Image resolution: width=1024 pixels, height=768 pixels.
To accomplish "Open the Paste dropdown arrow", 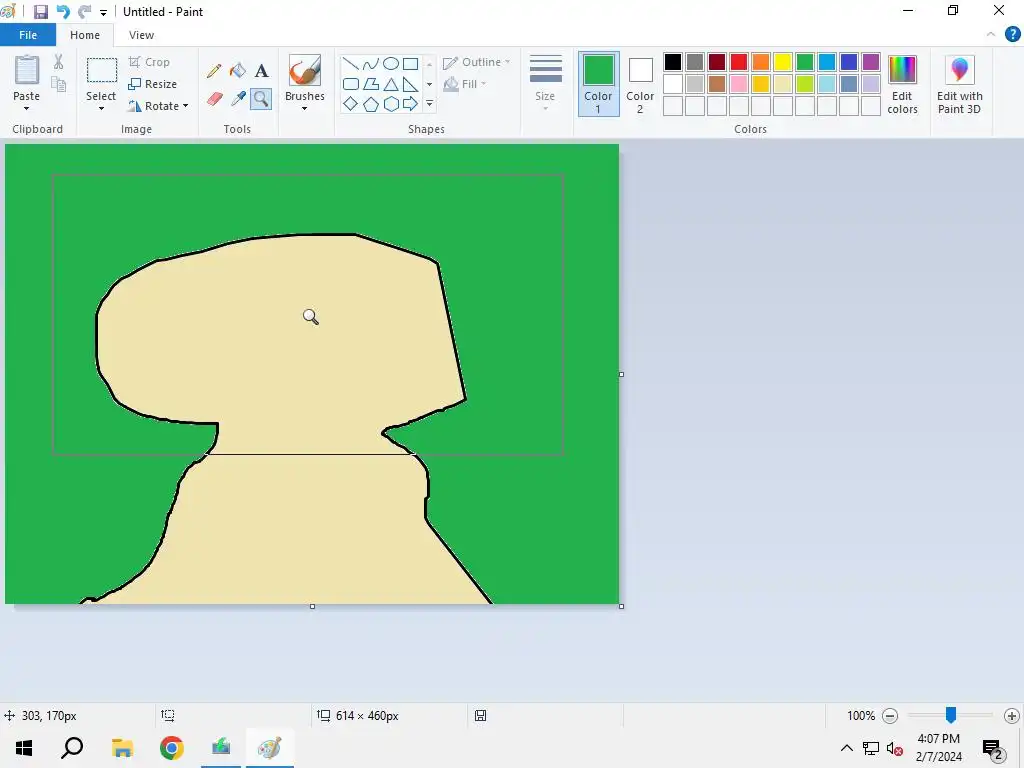I will pos(27,108).
